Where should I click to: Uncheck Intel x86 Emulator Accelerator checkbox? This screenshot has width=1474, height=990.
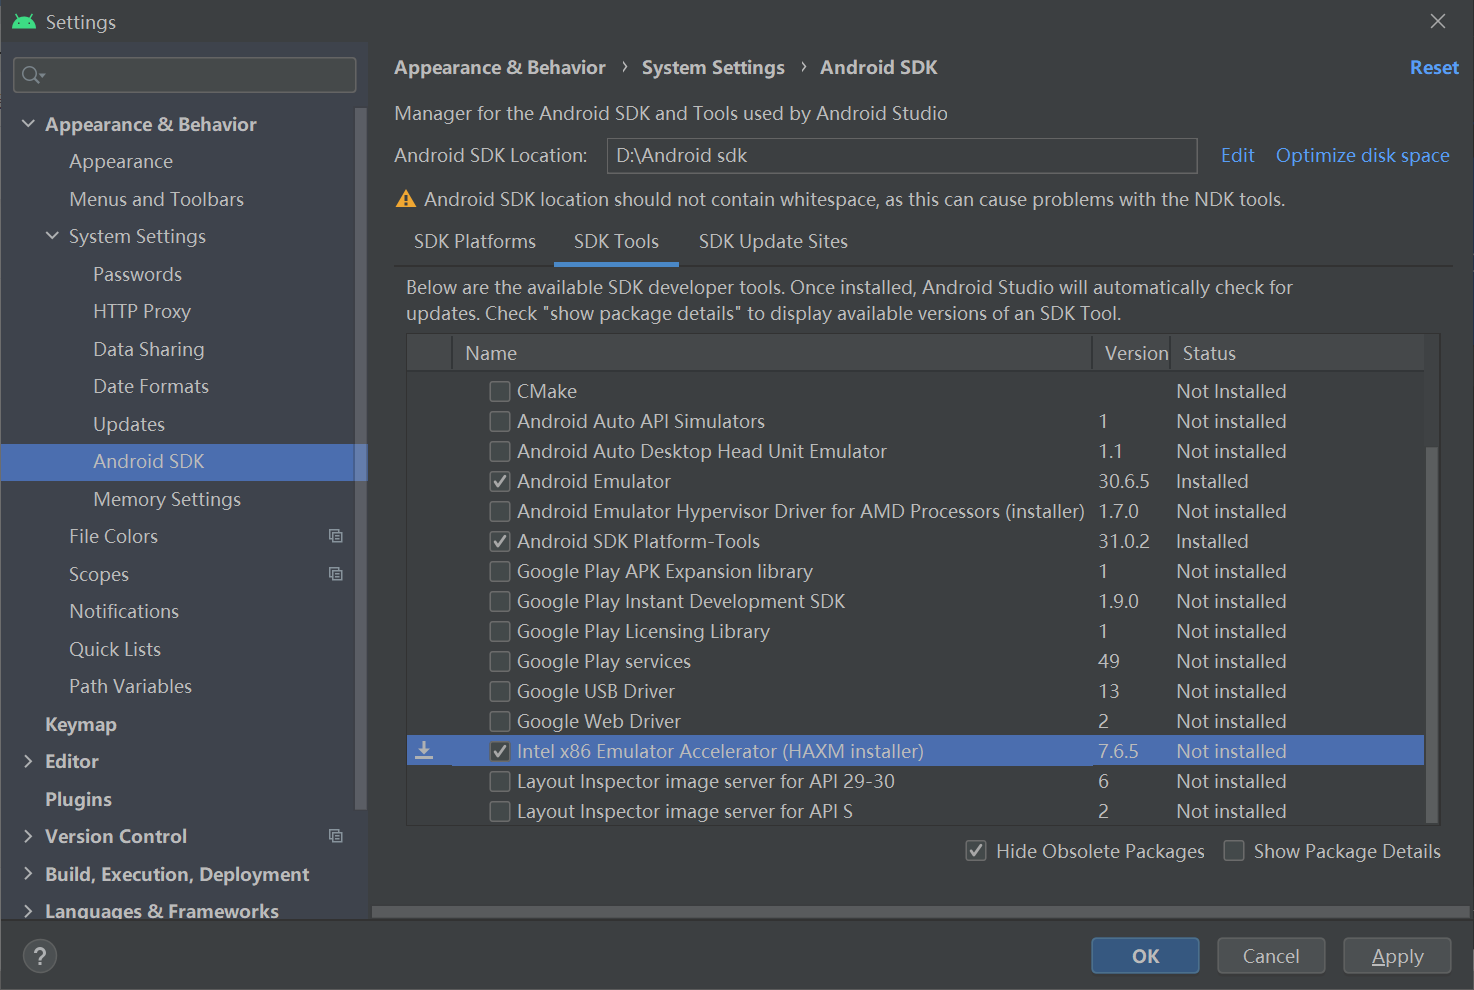pyautogui.click(x=500, y=751)
